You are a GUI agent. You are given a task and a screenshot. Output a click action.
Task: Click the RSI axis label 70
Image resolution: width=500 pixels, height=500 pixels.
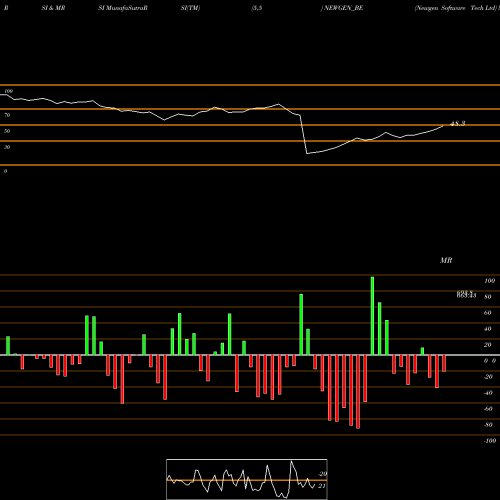tap(7, 115)
